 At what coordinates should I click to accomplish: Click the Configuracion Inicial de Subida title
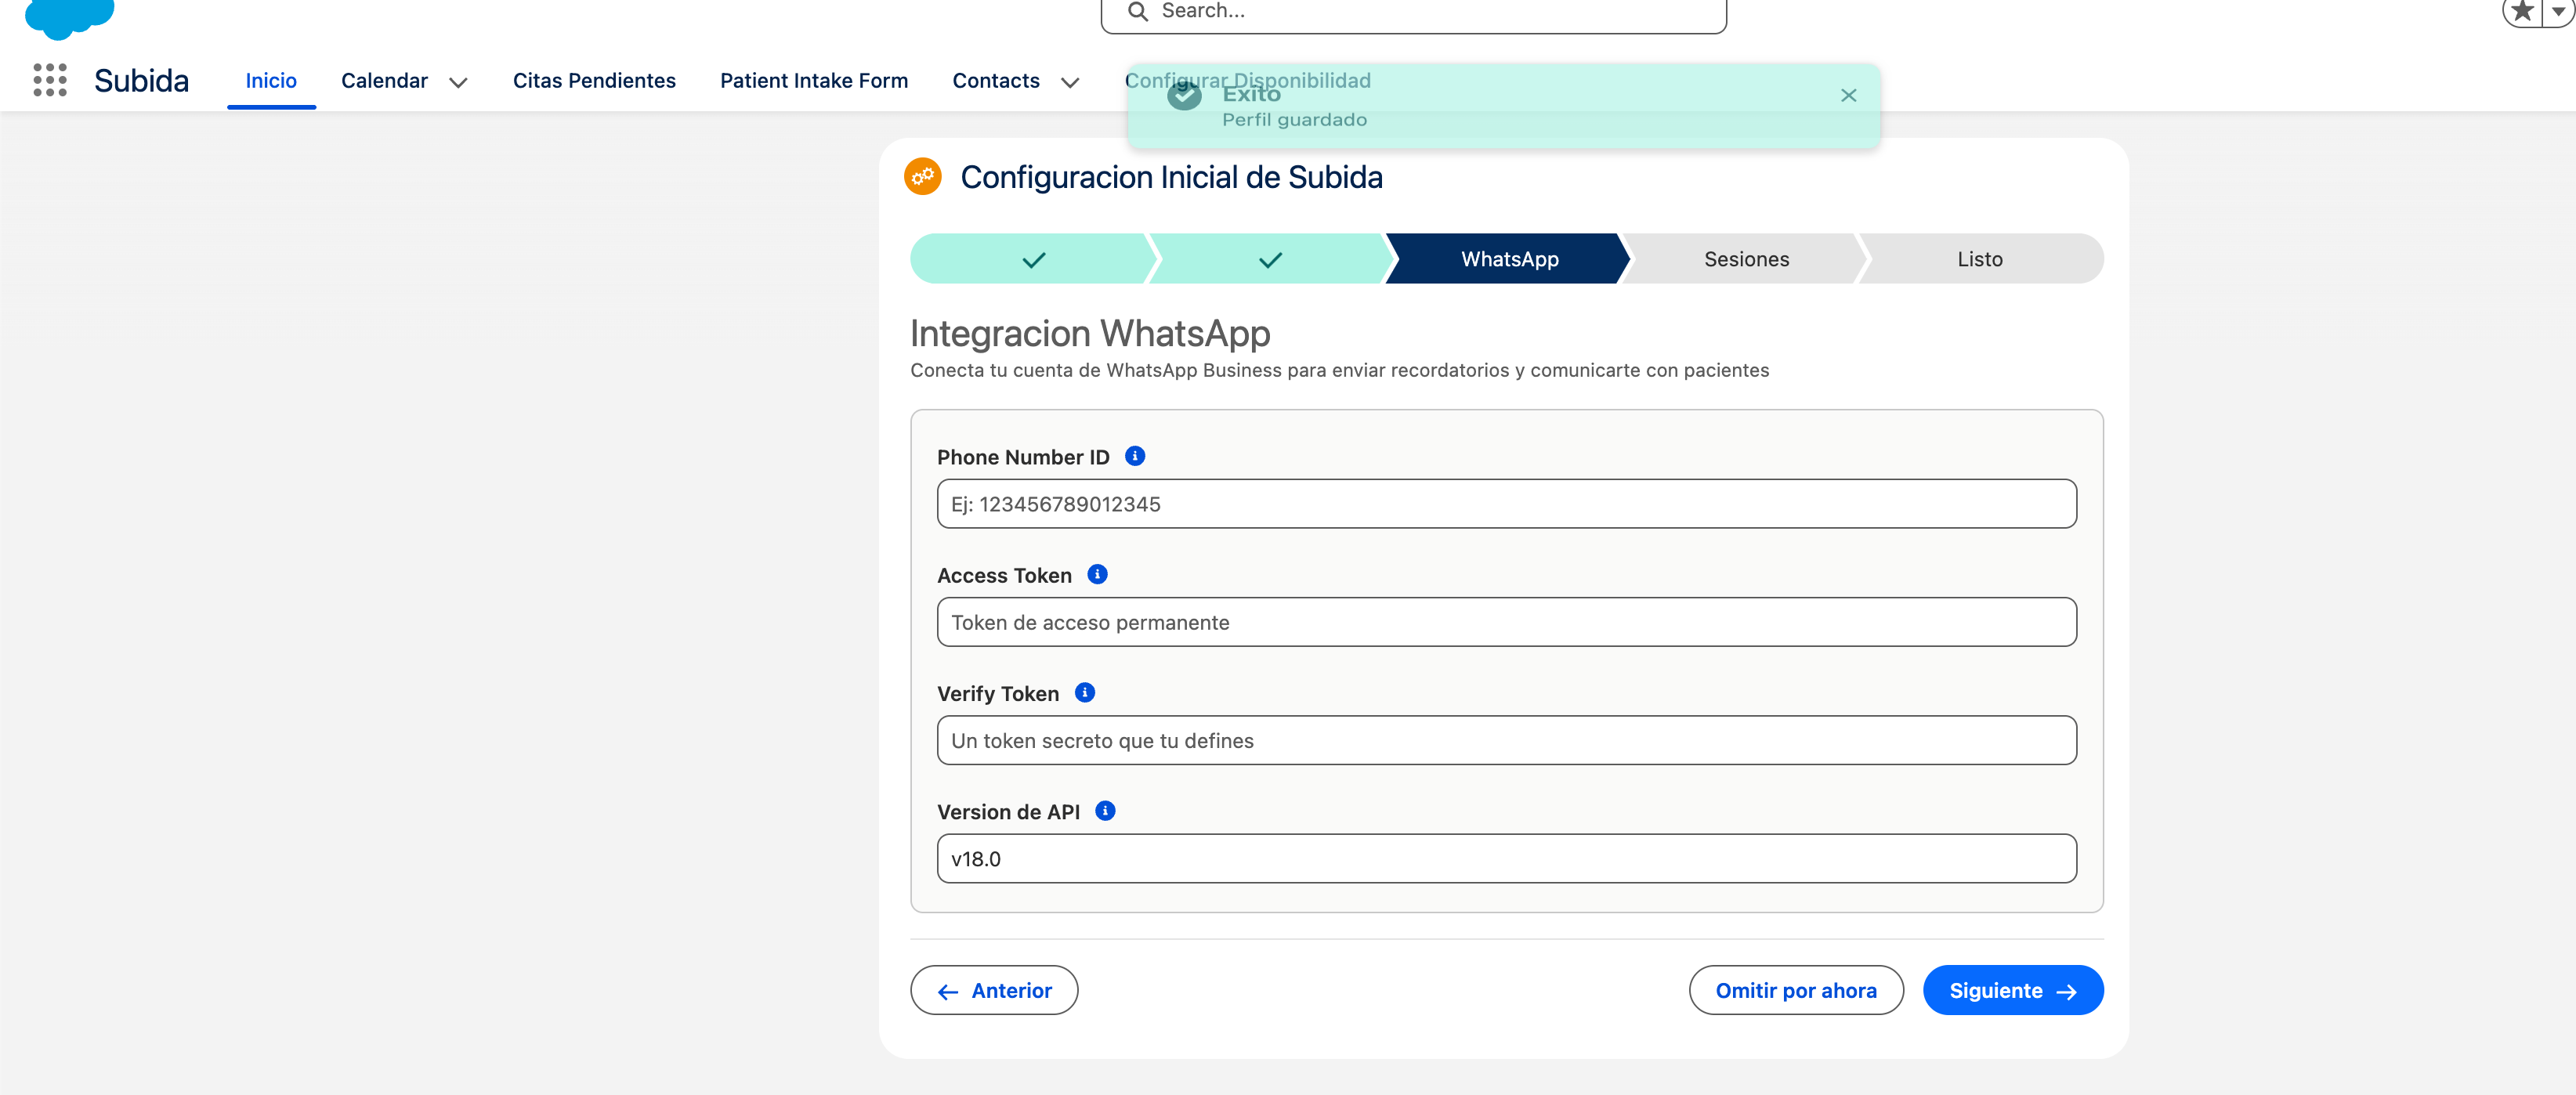[x=1171, y=177]
